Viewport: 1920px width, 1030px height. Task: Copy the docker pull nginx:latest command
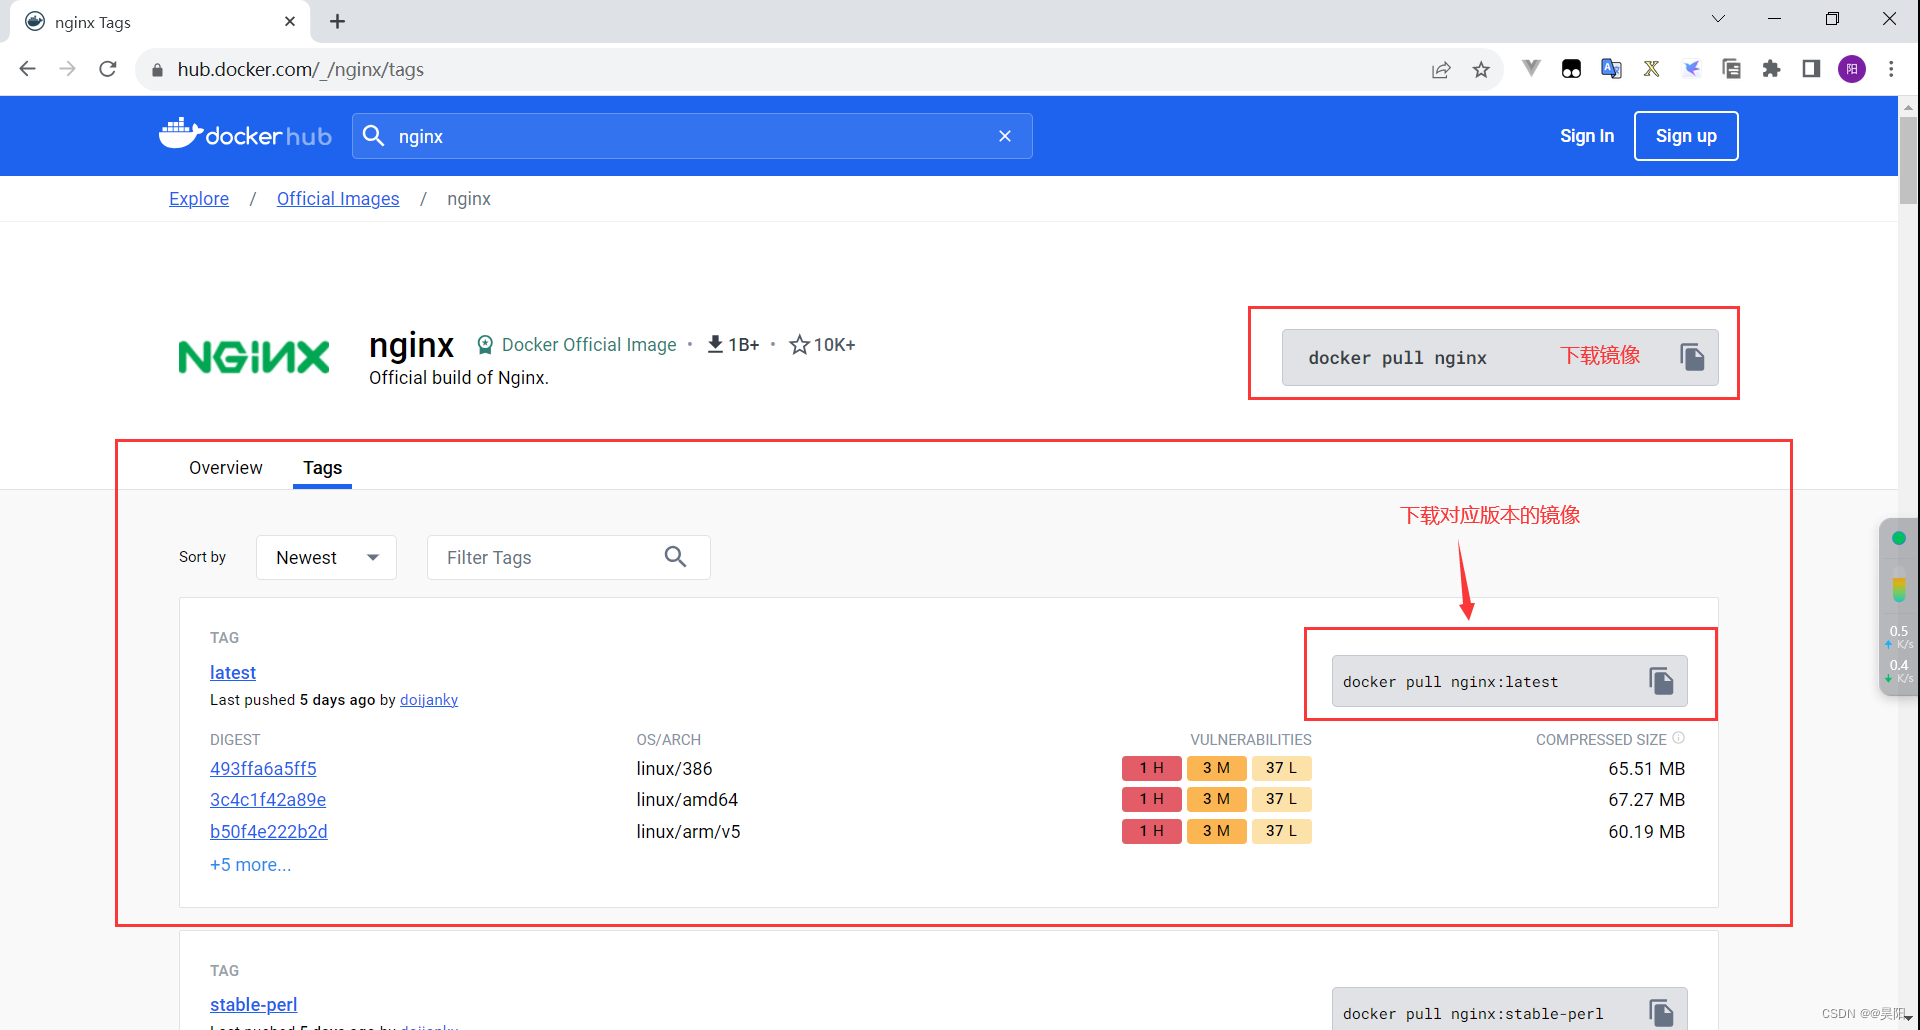point(1661,681)
